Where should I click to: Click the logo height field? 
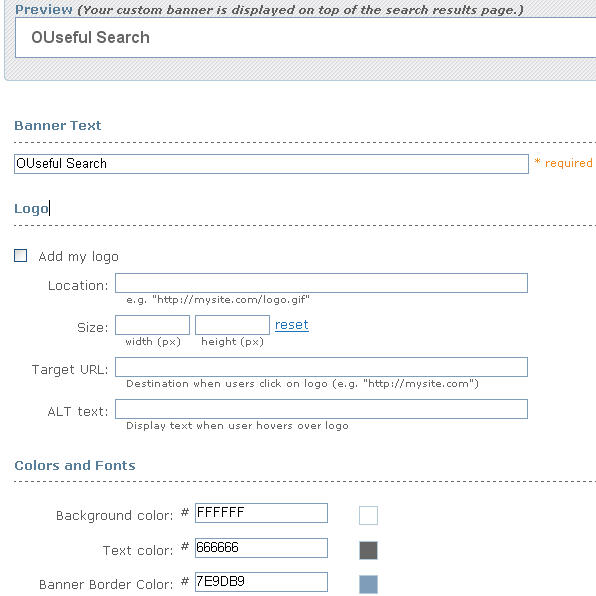[232, 325]
